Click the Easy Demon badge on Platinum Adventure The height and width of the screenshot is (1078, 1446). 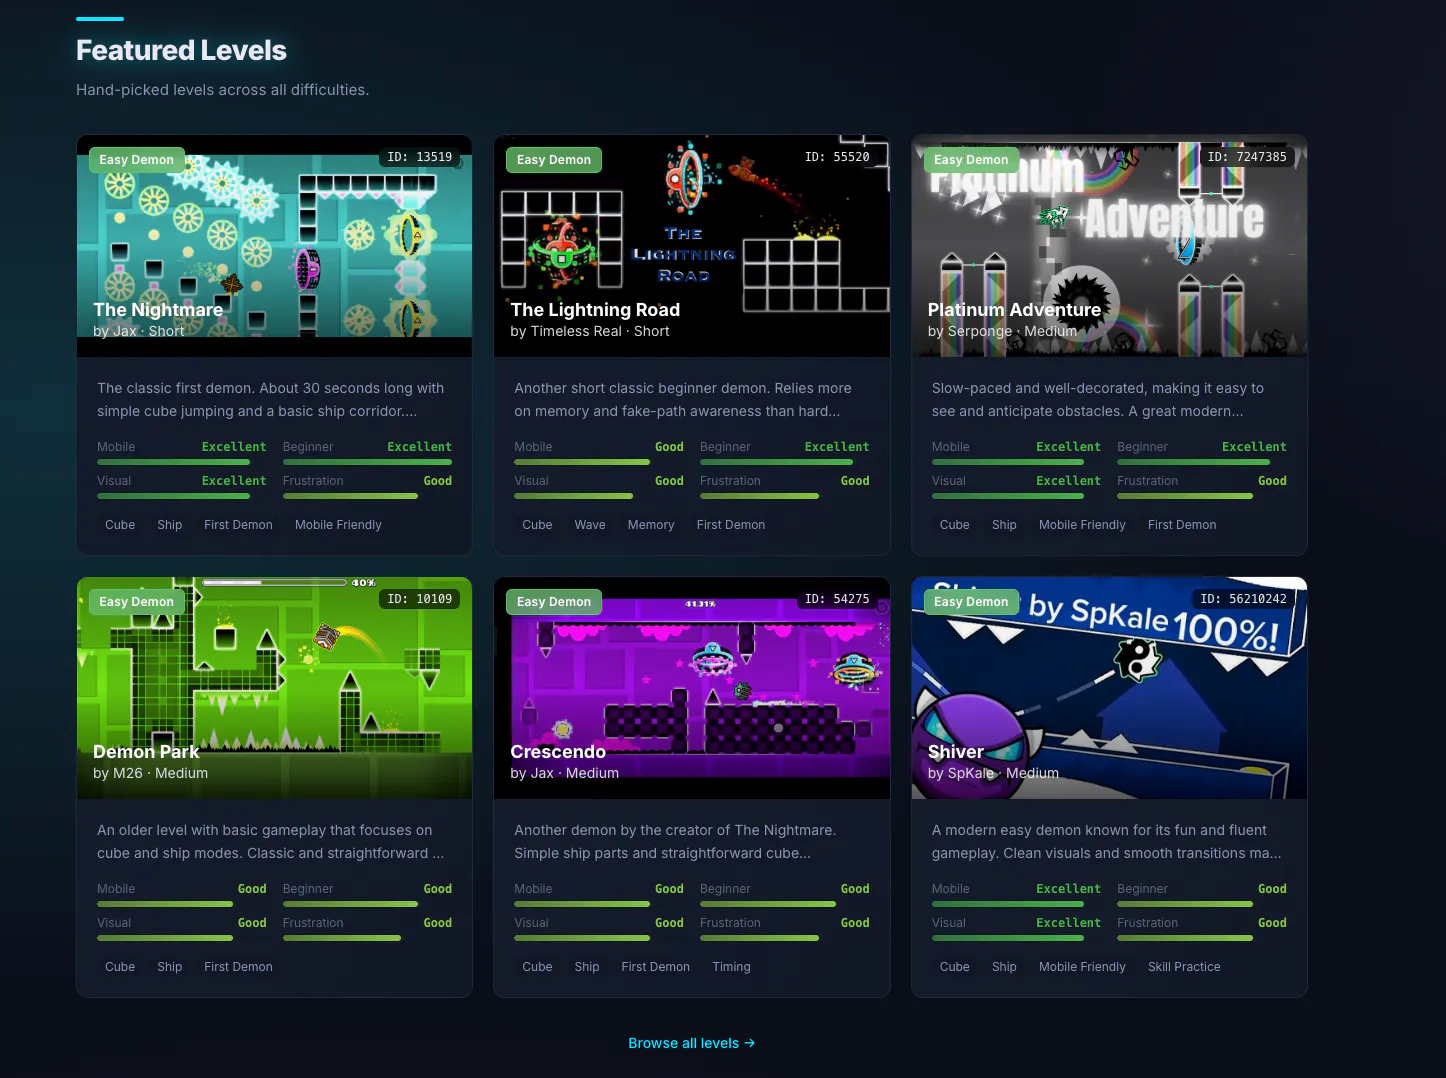(971, 160)
